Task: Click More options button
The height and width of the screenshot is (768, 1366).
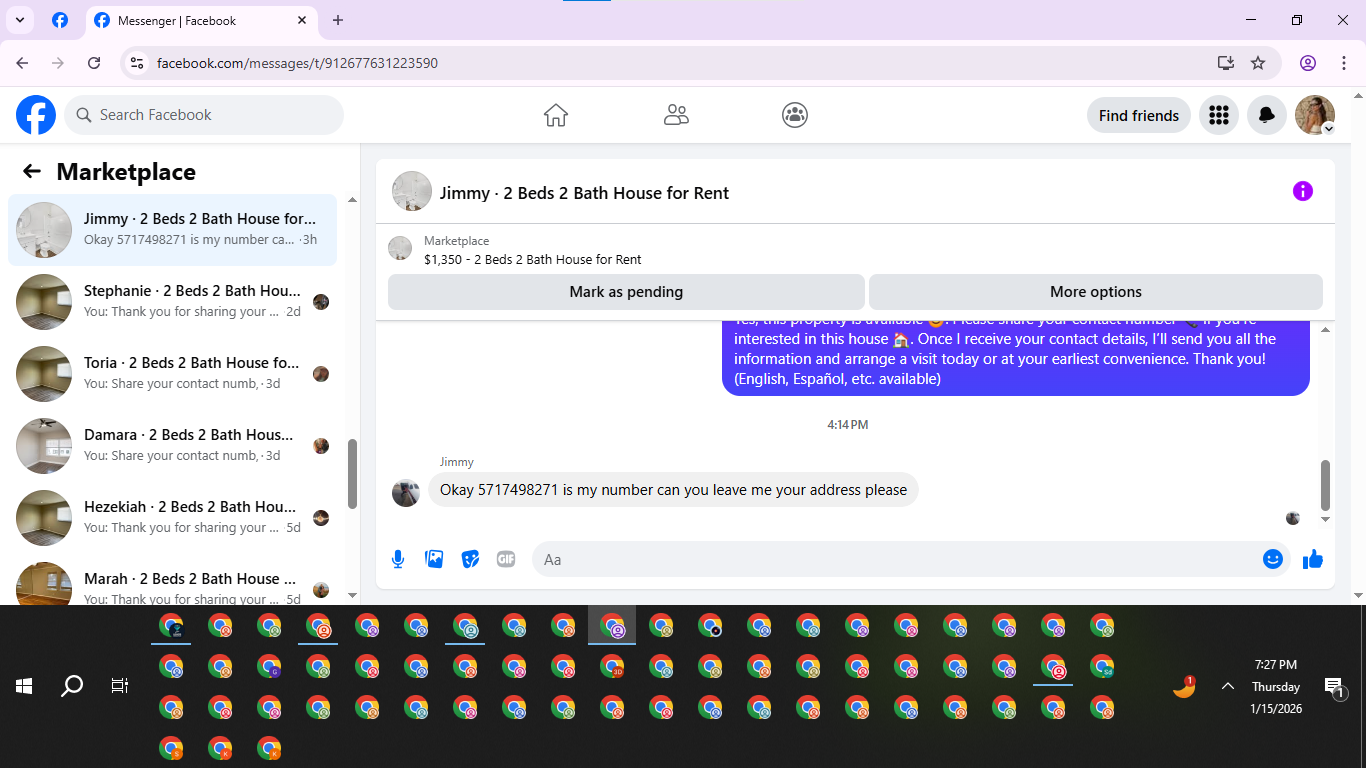Action: pos(1096,292)
